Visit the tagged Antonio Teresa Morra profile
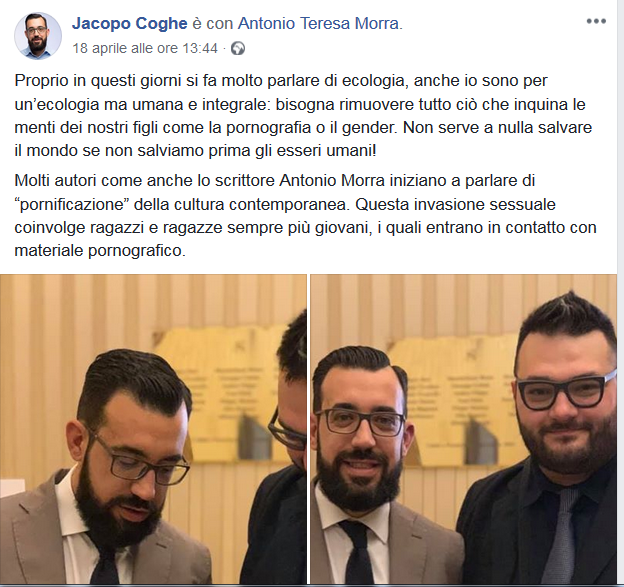Viewport: 624px width, 587px height. point(320,23)
